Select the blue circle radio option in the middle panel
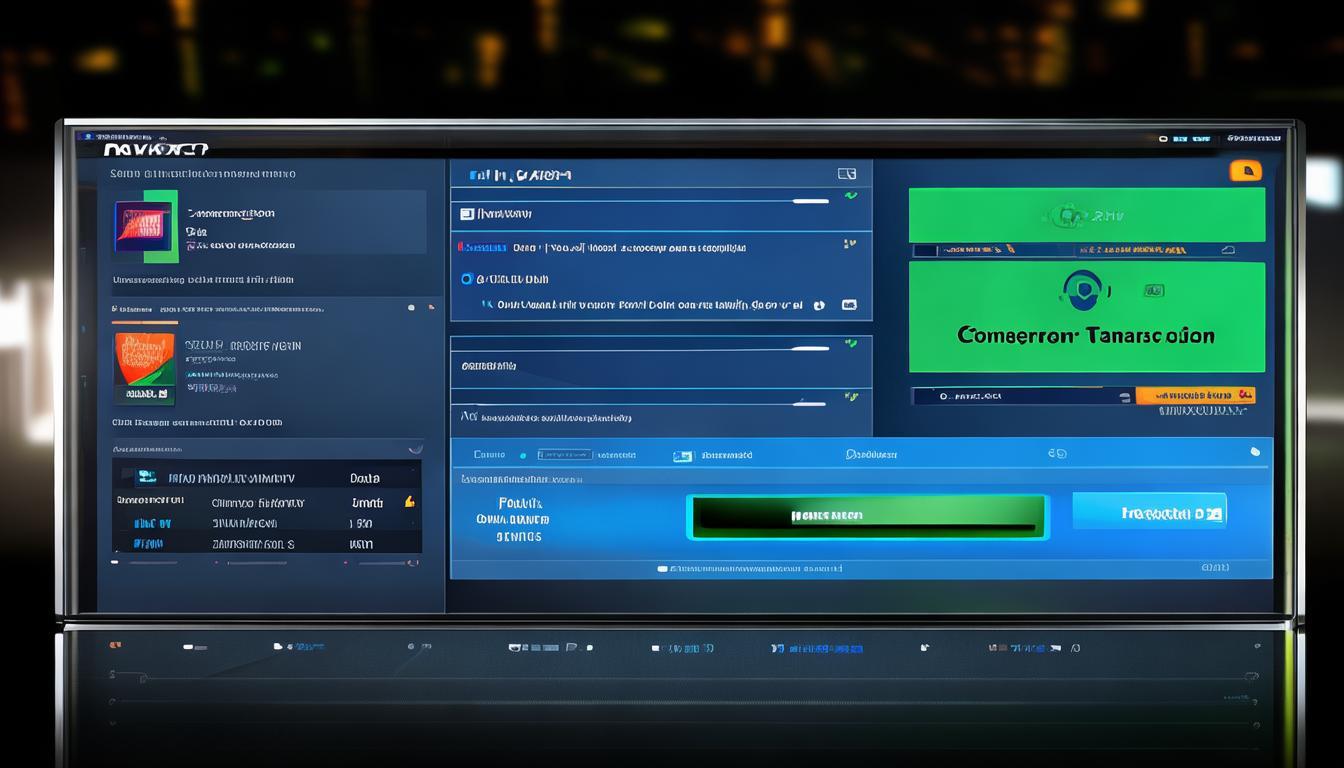 coord(466,279)
